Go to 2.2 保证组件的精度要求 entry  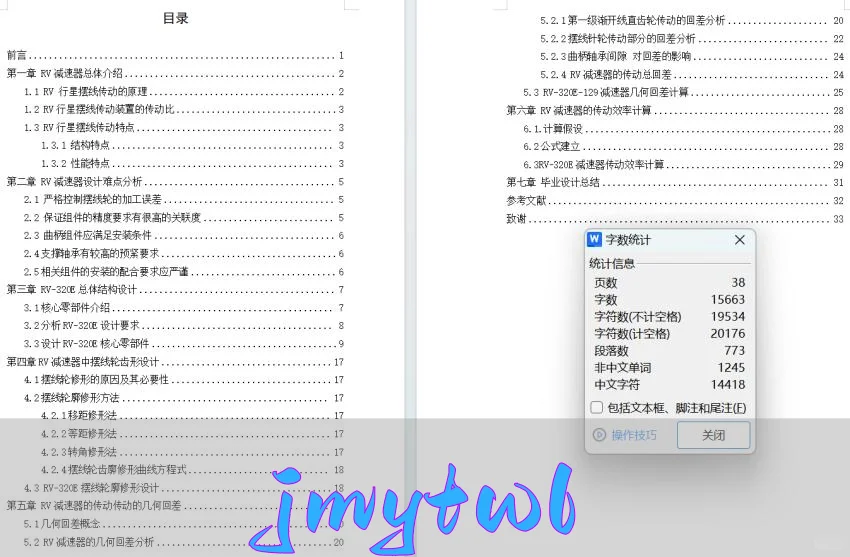point(184,217)
